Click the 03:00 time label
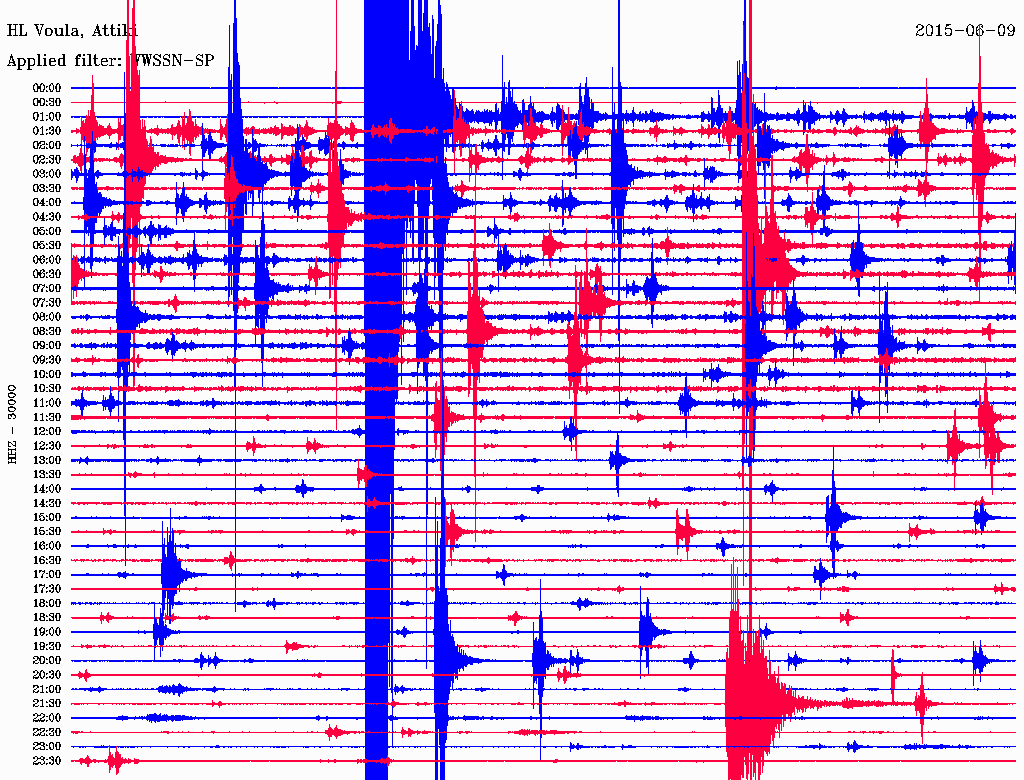Viewport: 1024px width, 780px height. (47, 174)
